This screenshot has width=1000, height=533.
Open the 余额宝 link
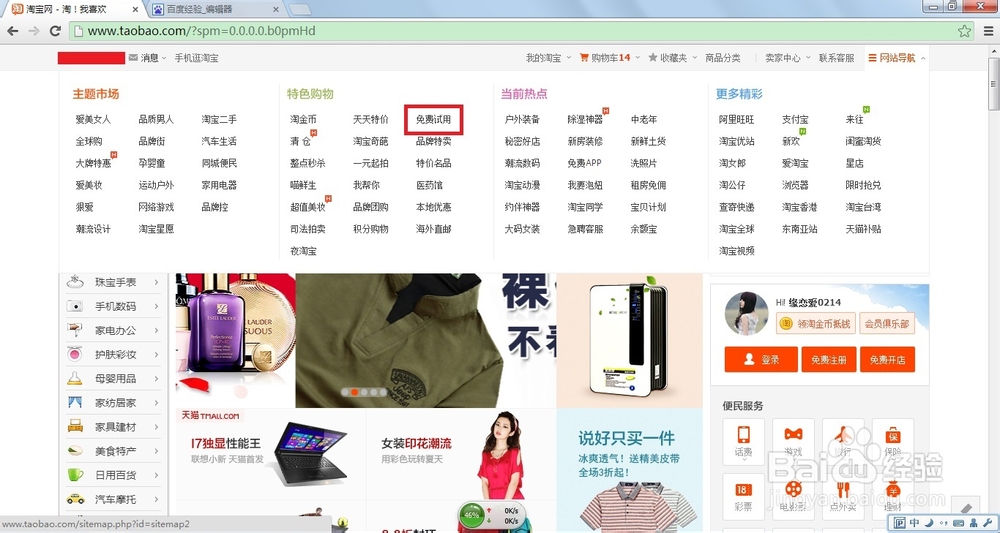tap(643, 229)
